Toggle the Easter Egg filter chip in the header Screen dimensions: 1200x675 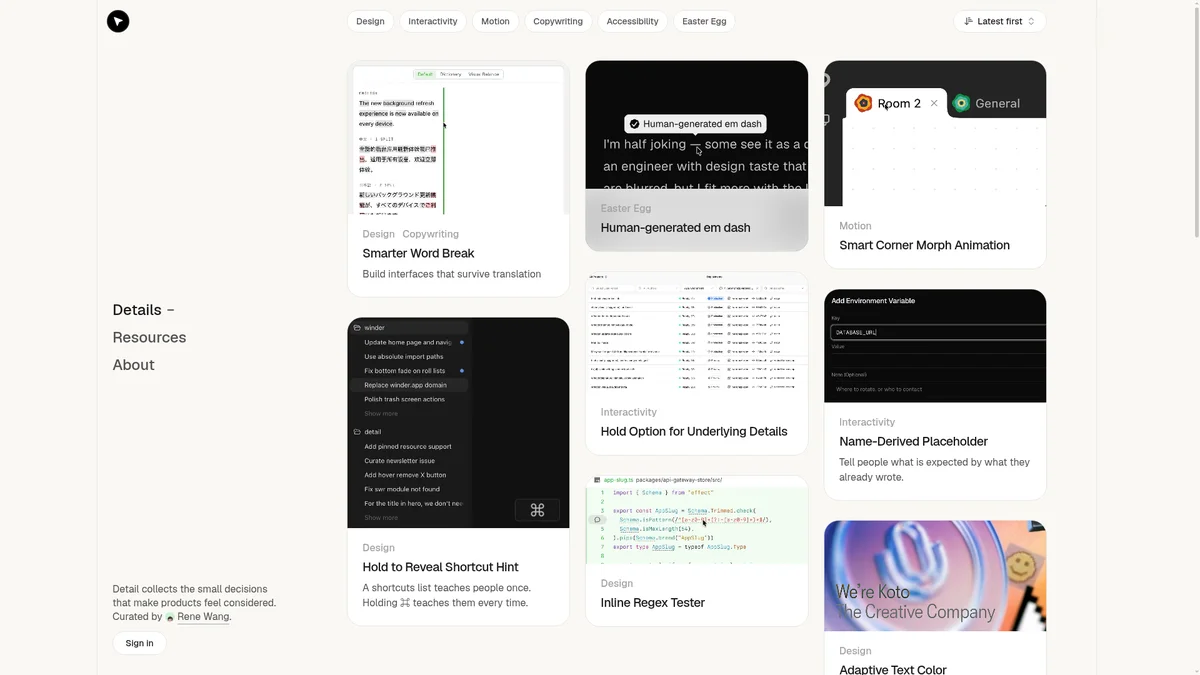pos(704,21)
